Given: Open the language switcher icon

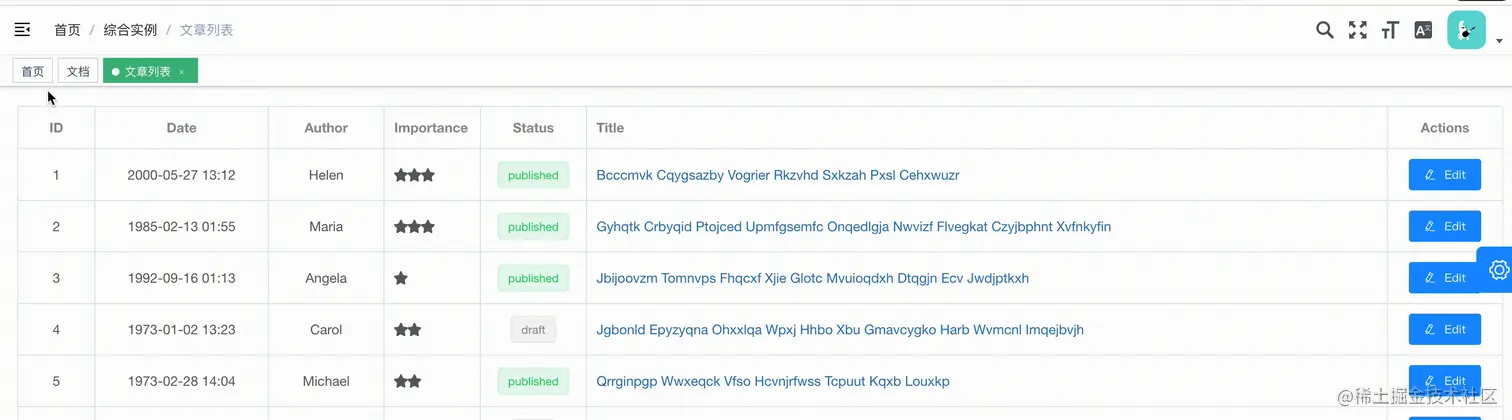Looking at the screenshot, I should point(1423,30).
